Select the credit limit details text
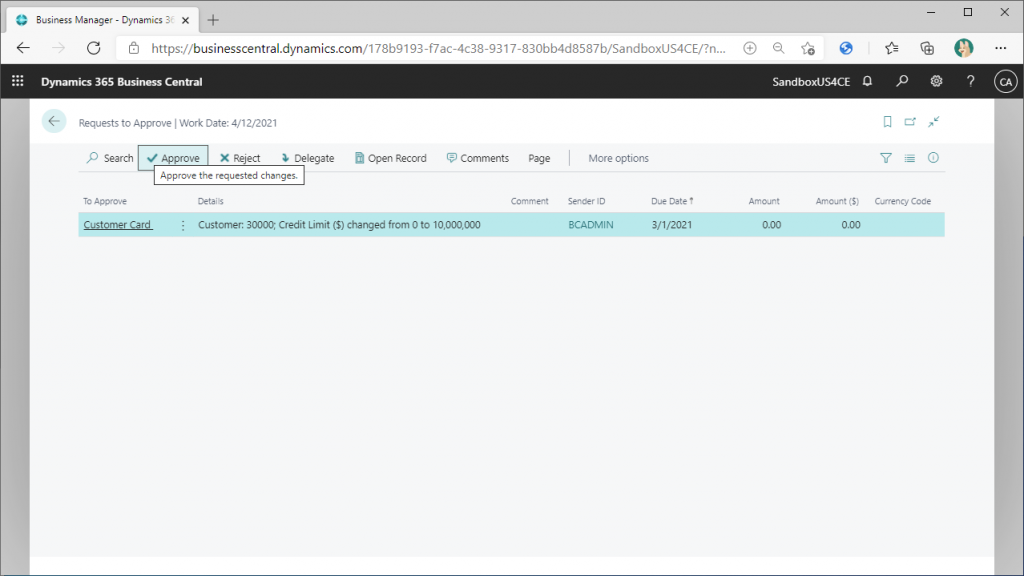Viewport: 1024px width, 576px height. [x=339, y=225]
